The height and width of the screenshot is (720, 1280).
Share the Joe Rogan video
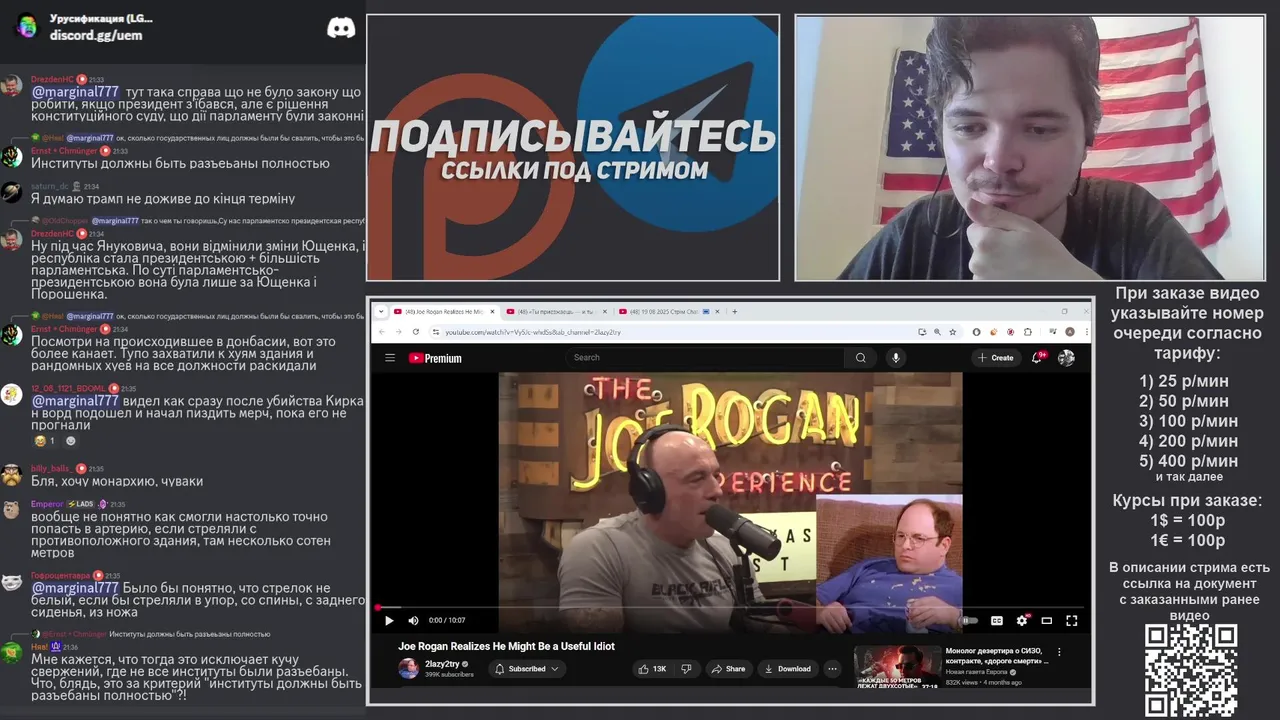pos(729,669)
